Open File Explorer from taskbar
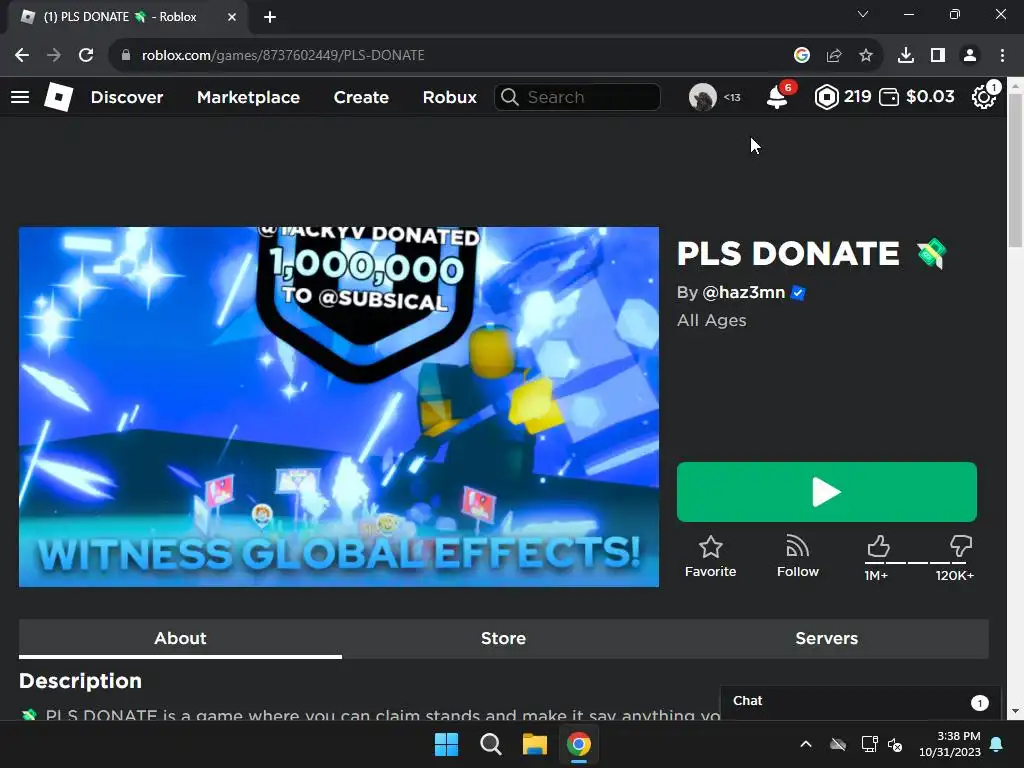The width and height of the screenshot is (1024, 768). [x=534, y=744]
